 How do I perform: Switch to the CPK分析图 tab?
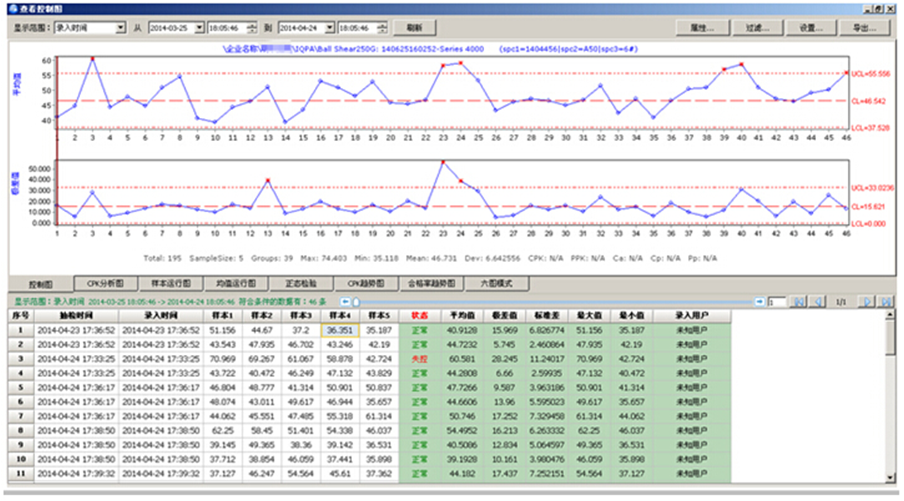click(x=106, y=283)
